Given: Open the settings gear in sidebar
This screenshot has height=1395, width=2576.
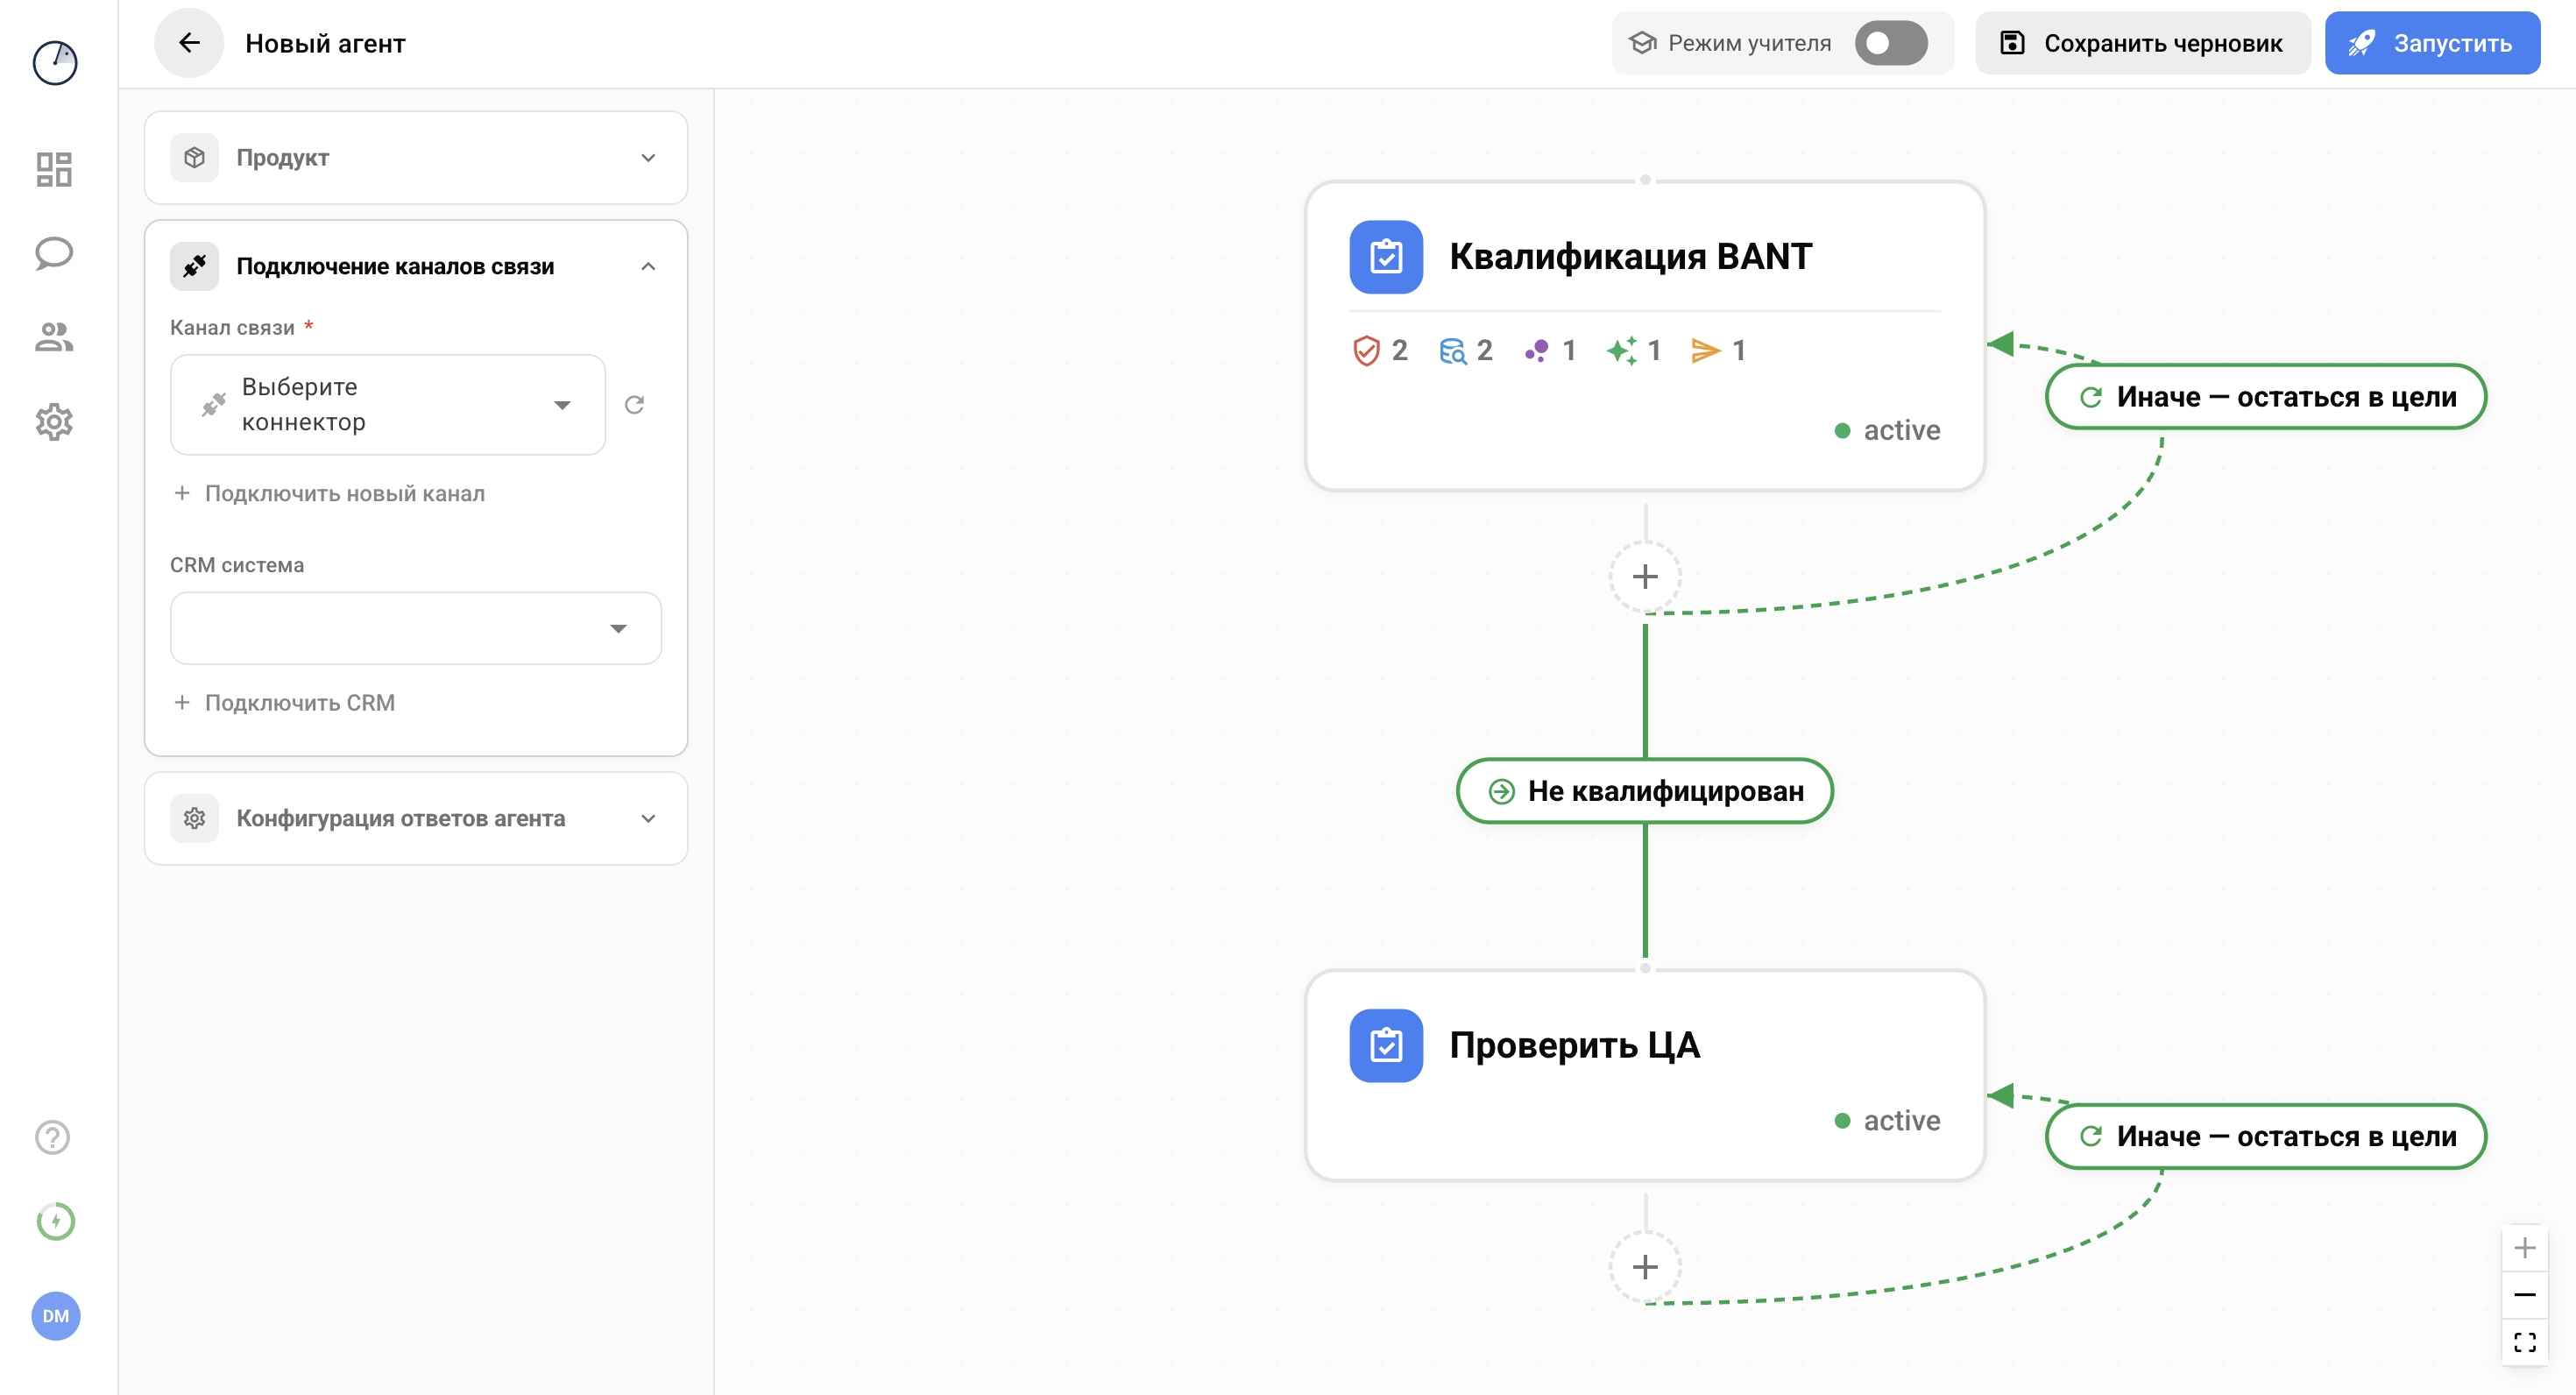Looking at the screenshot, I should 54,422.
